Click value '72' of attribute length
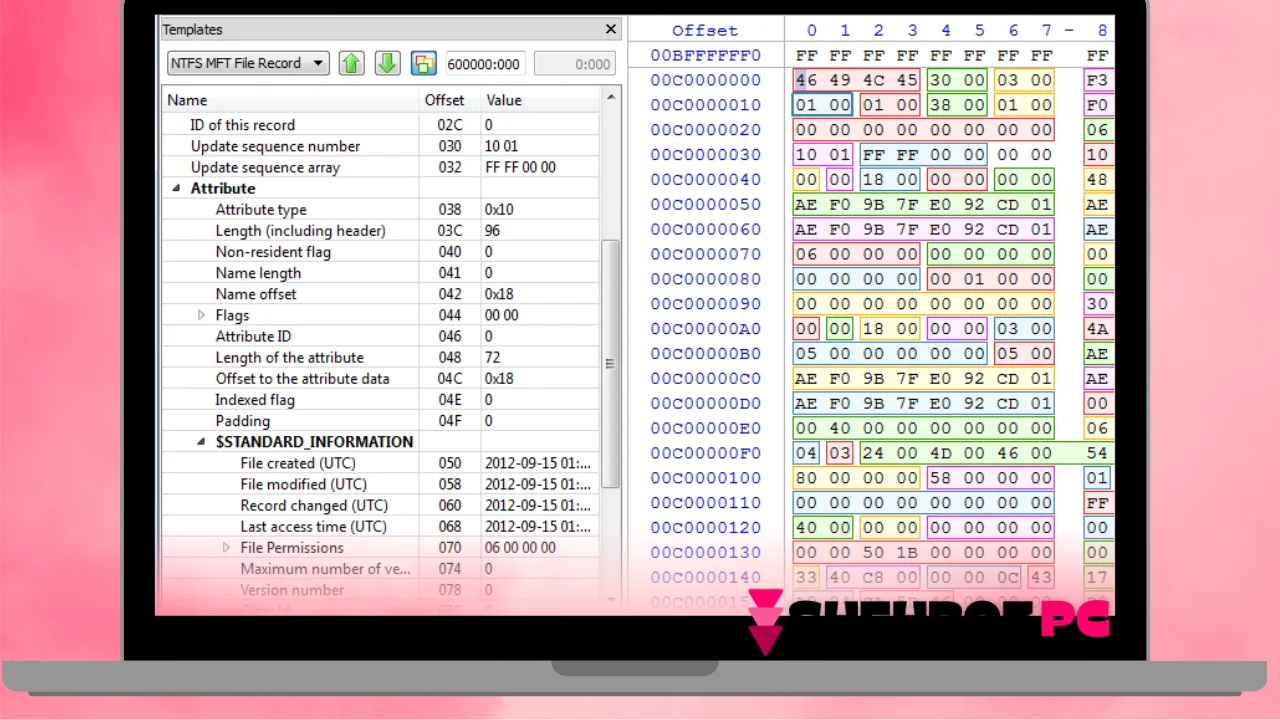Image resolution: width=1280 pixels, height=720 pixels. (493, 357)
